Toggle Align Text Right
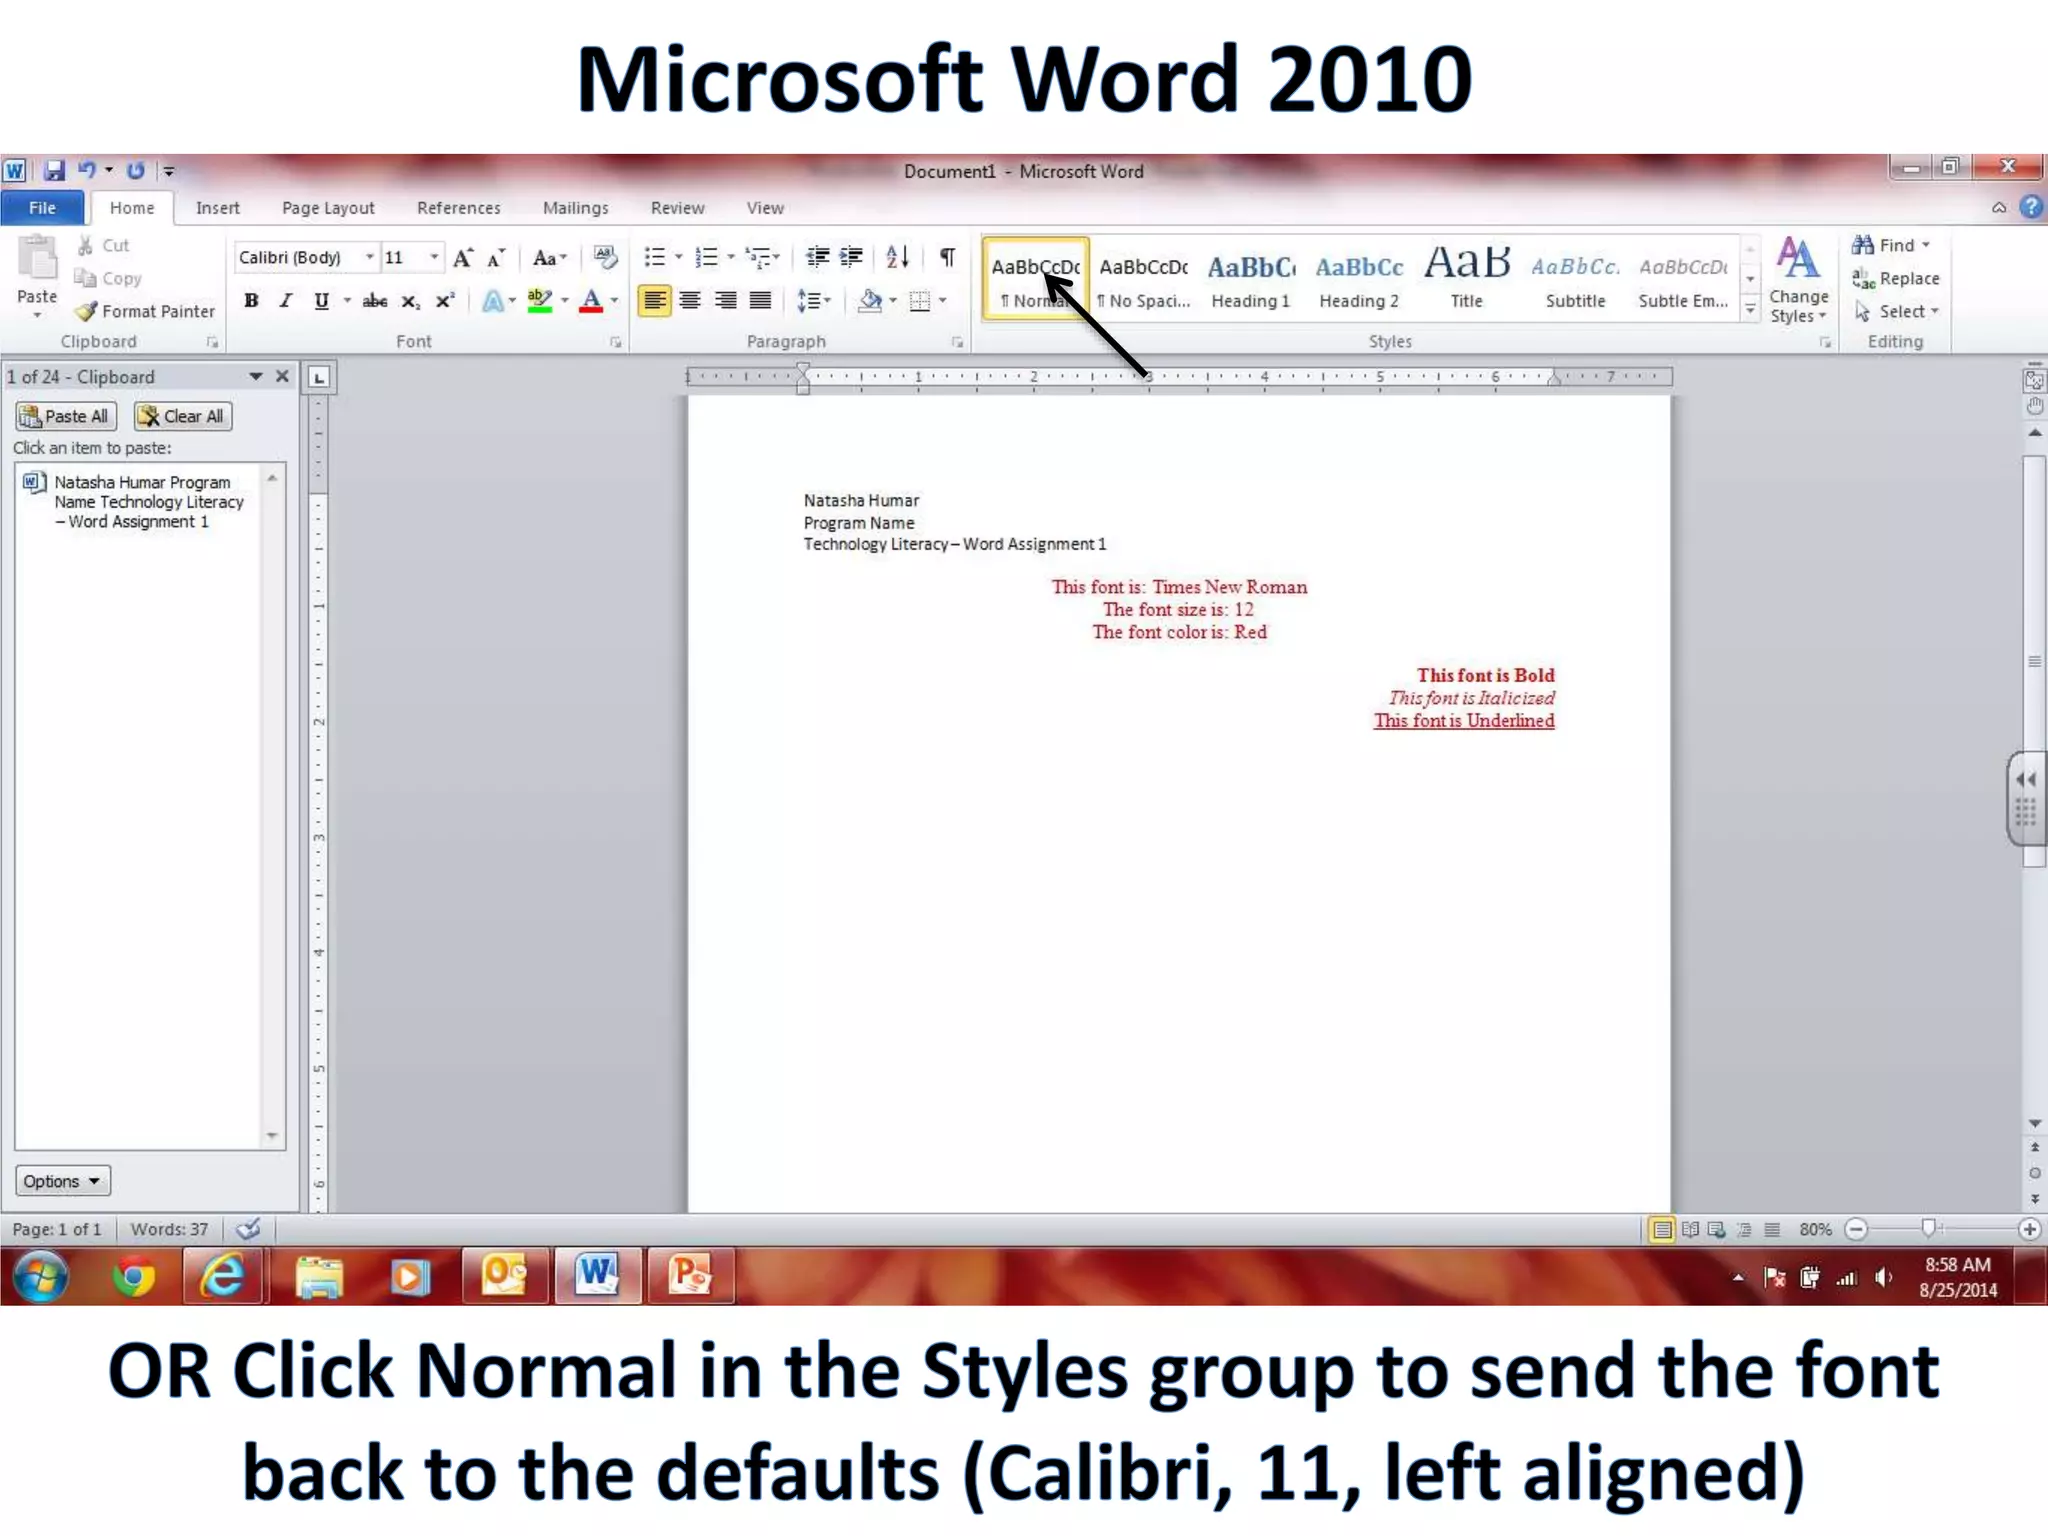Image resolution: width=2048 pixels, height=1536 pixels. [725, 300]
